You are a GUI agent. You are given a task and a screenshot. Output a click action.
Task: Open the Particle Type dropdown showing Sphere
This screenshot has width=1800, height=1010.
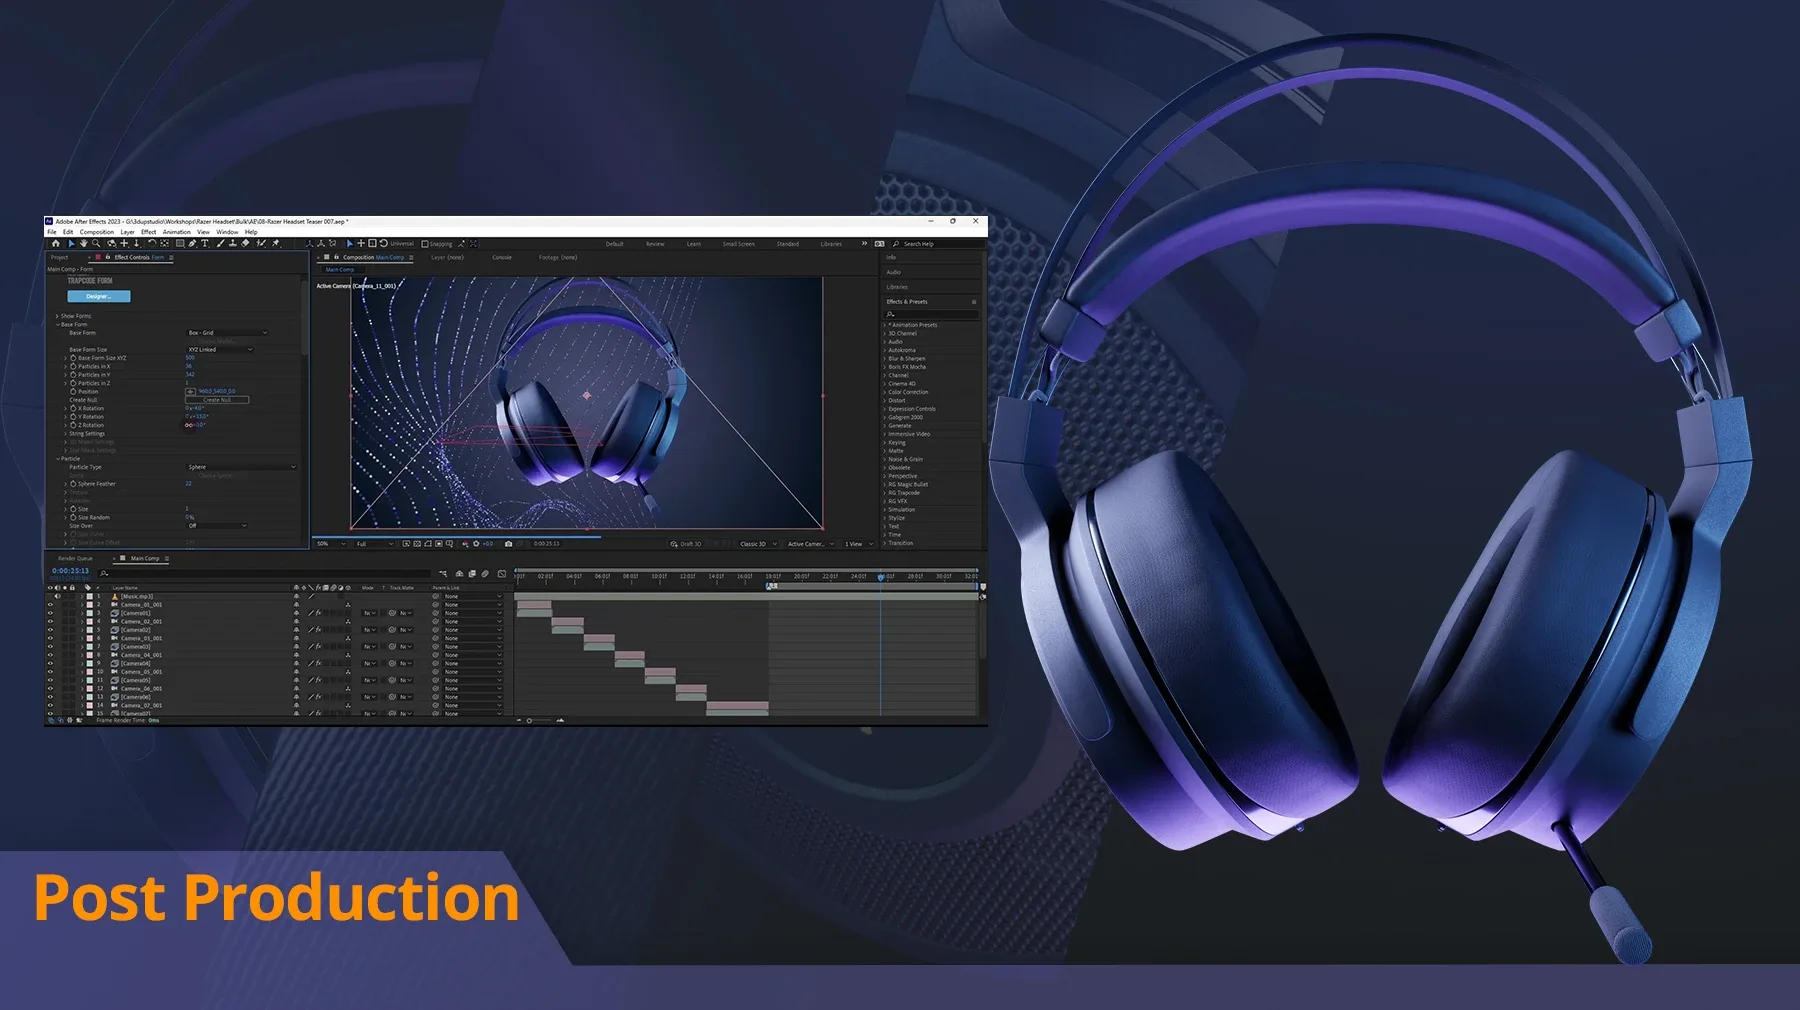(240, 466)
